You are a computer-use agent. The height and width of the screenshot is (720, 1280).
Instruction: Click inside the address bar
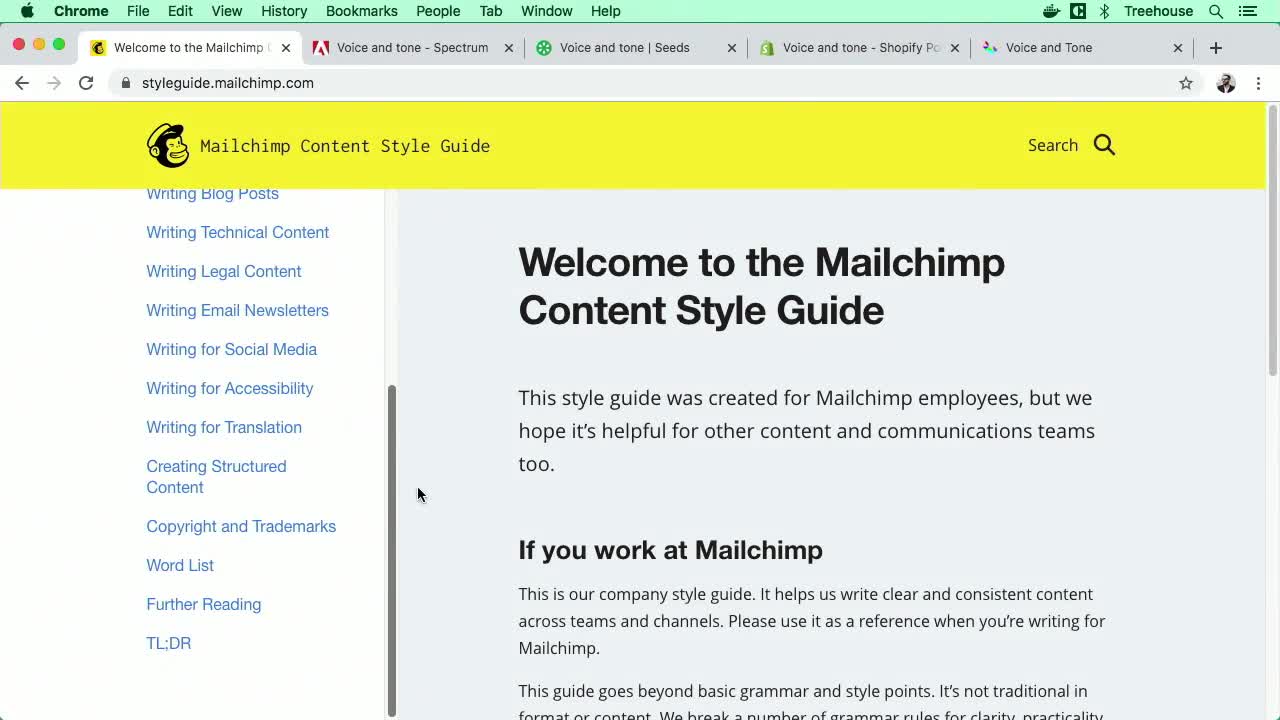coord(400,83)
